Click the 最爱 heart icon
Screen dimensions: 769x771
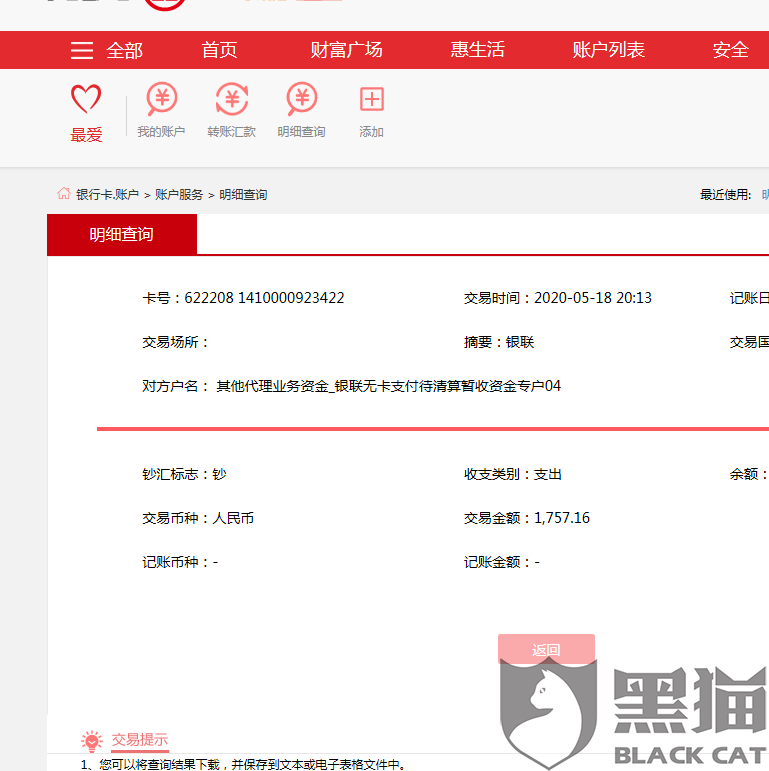(86, 98)
